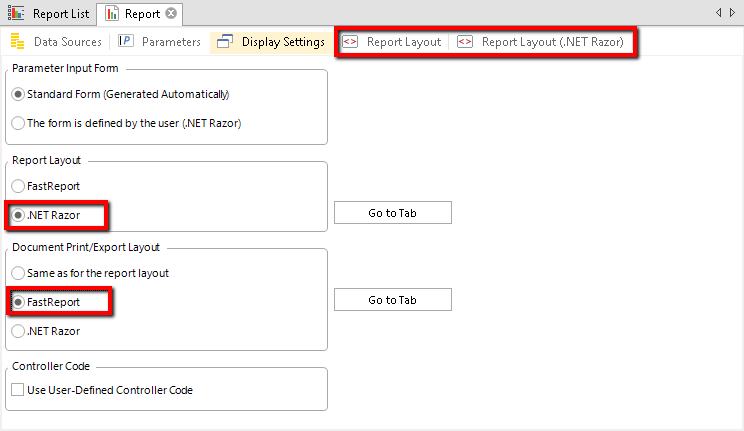Click the Parameters icon
The width and height of the screenshot is (744, 431).
point(126,42)
